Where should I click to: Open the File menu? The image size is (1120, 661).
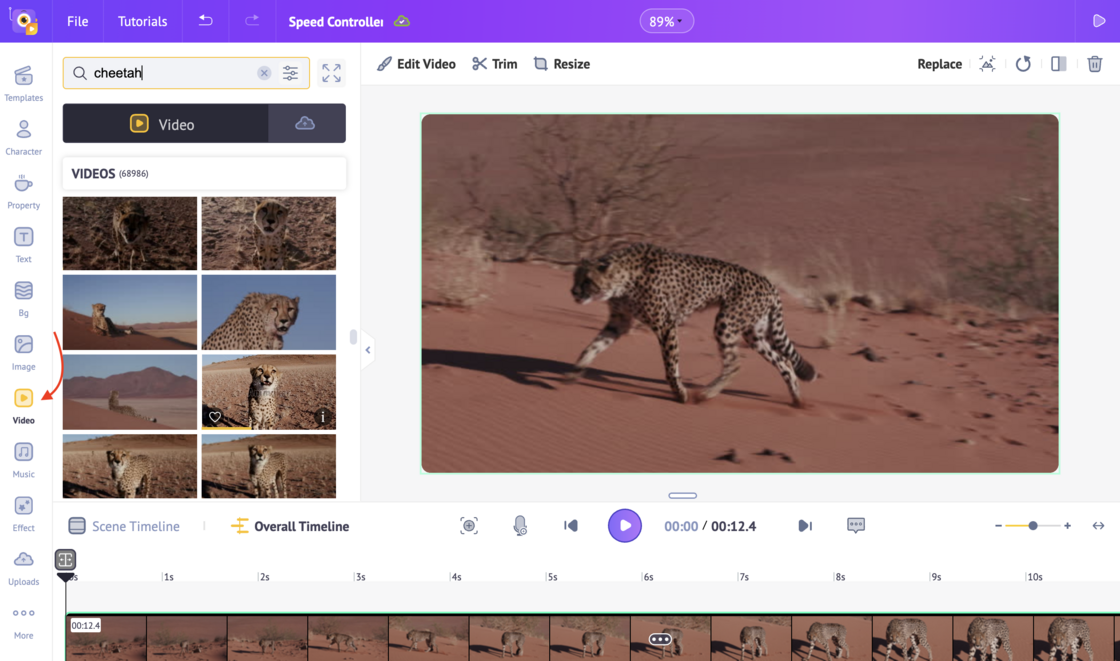[x=77, y=19]
